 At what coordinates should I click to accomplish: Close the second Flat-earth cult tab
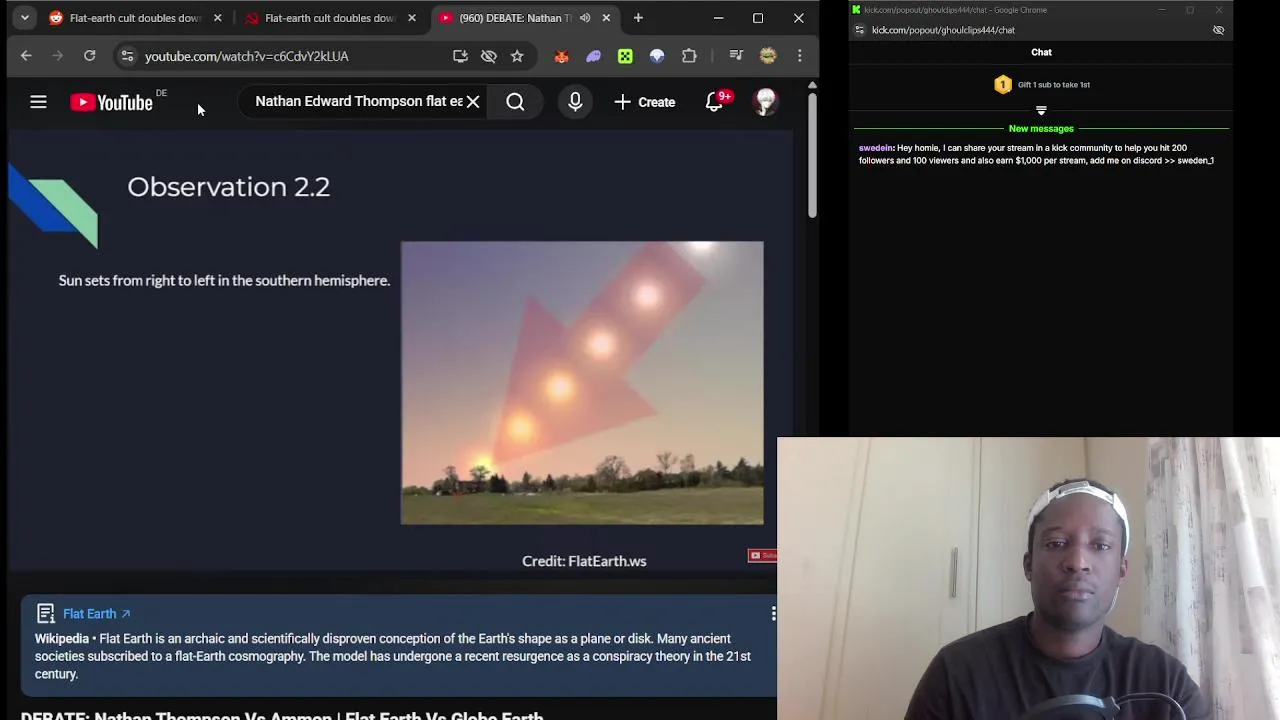411,18
